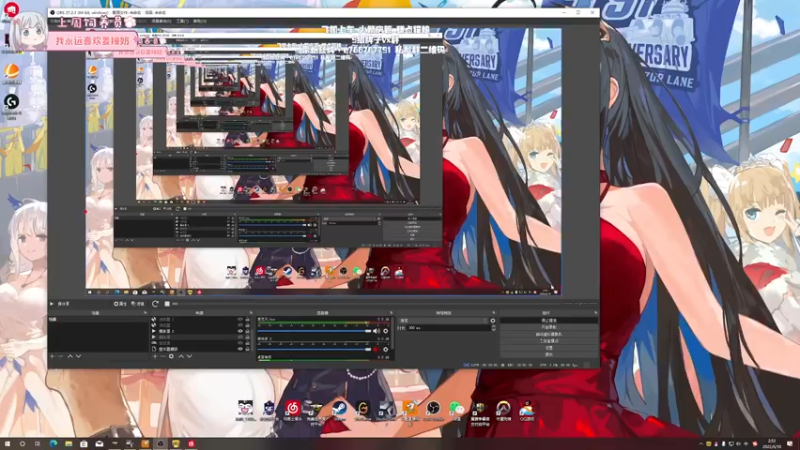The image size is (800, 450).
Task: Move the selected source down in the list
Action: [189, 356]
